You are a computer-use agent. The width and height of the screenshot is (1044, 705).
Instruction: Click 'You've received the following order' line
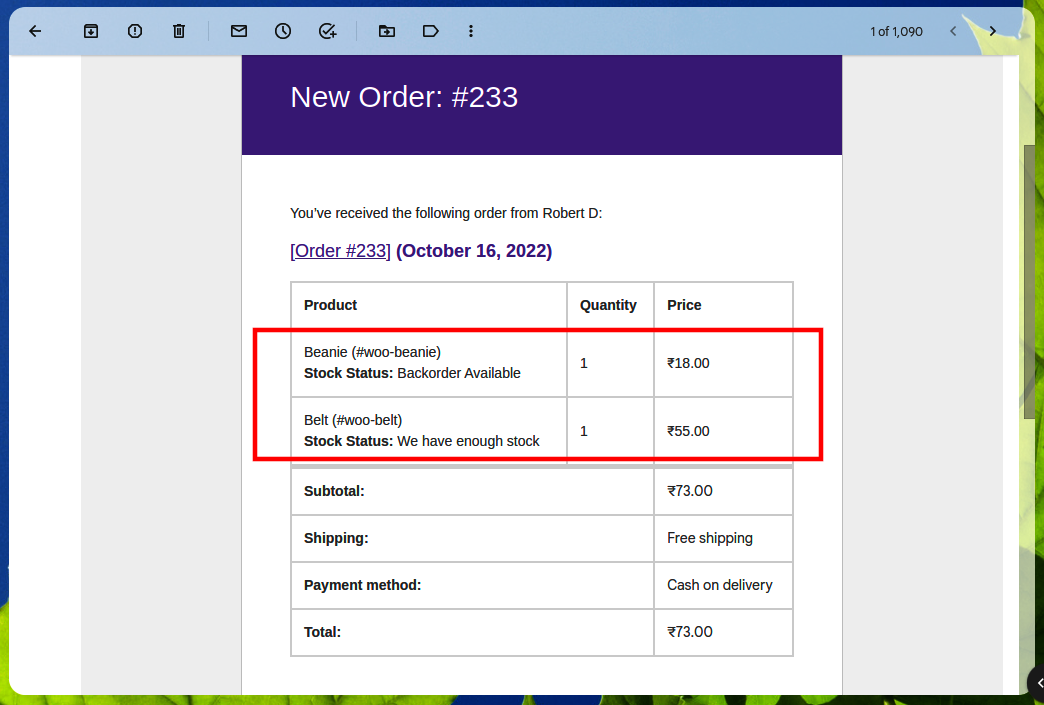tap(446, 213)
